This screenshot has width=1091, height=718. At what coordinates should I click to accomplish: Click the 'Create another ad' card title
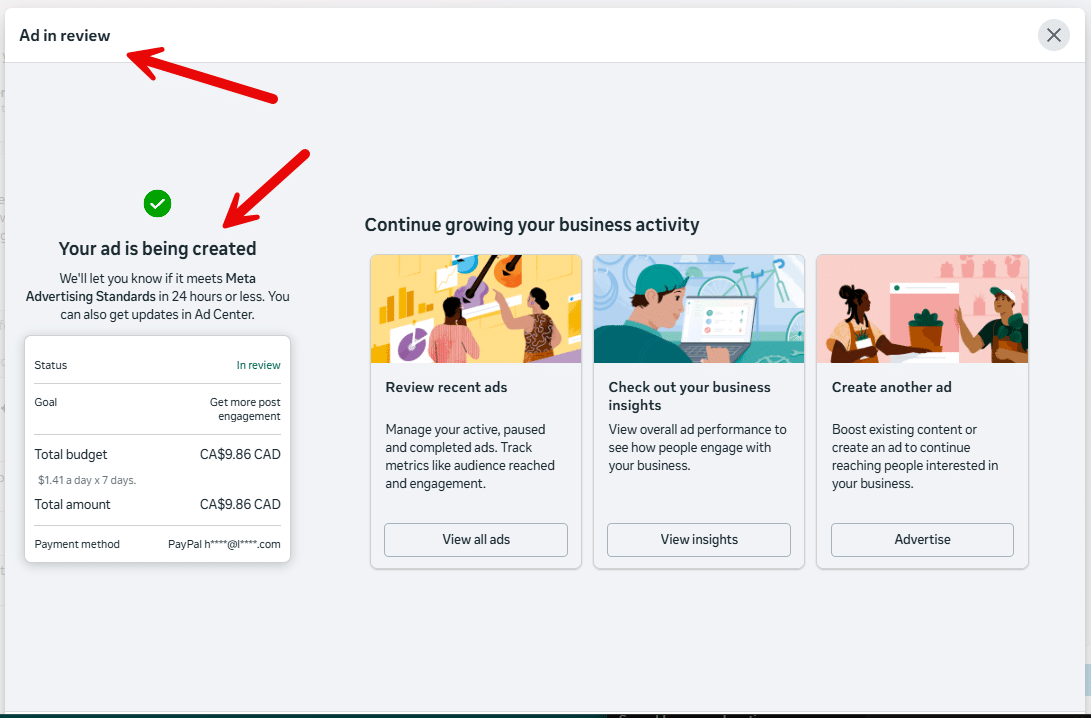click(x=892, y=387)
